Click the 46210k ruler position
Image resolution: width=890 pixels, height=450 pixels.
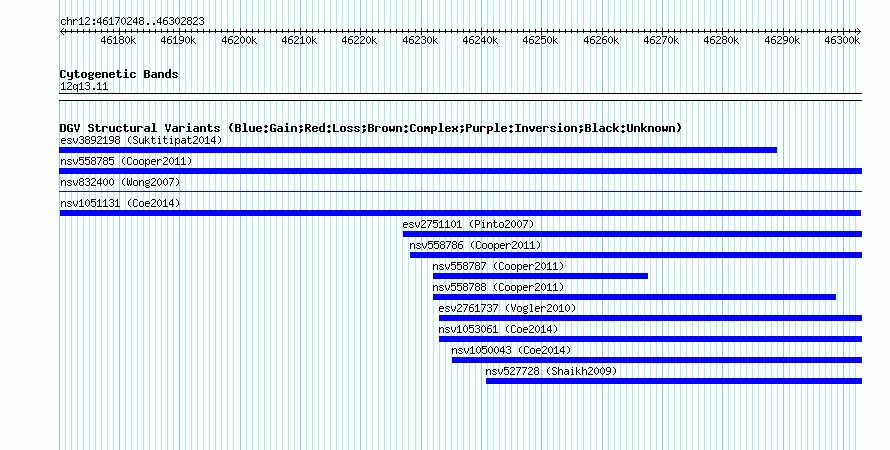coord(299,41)
